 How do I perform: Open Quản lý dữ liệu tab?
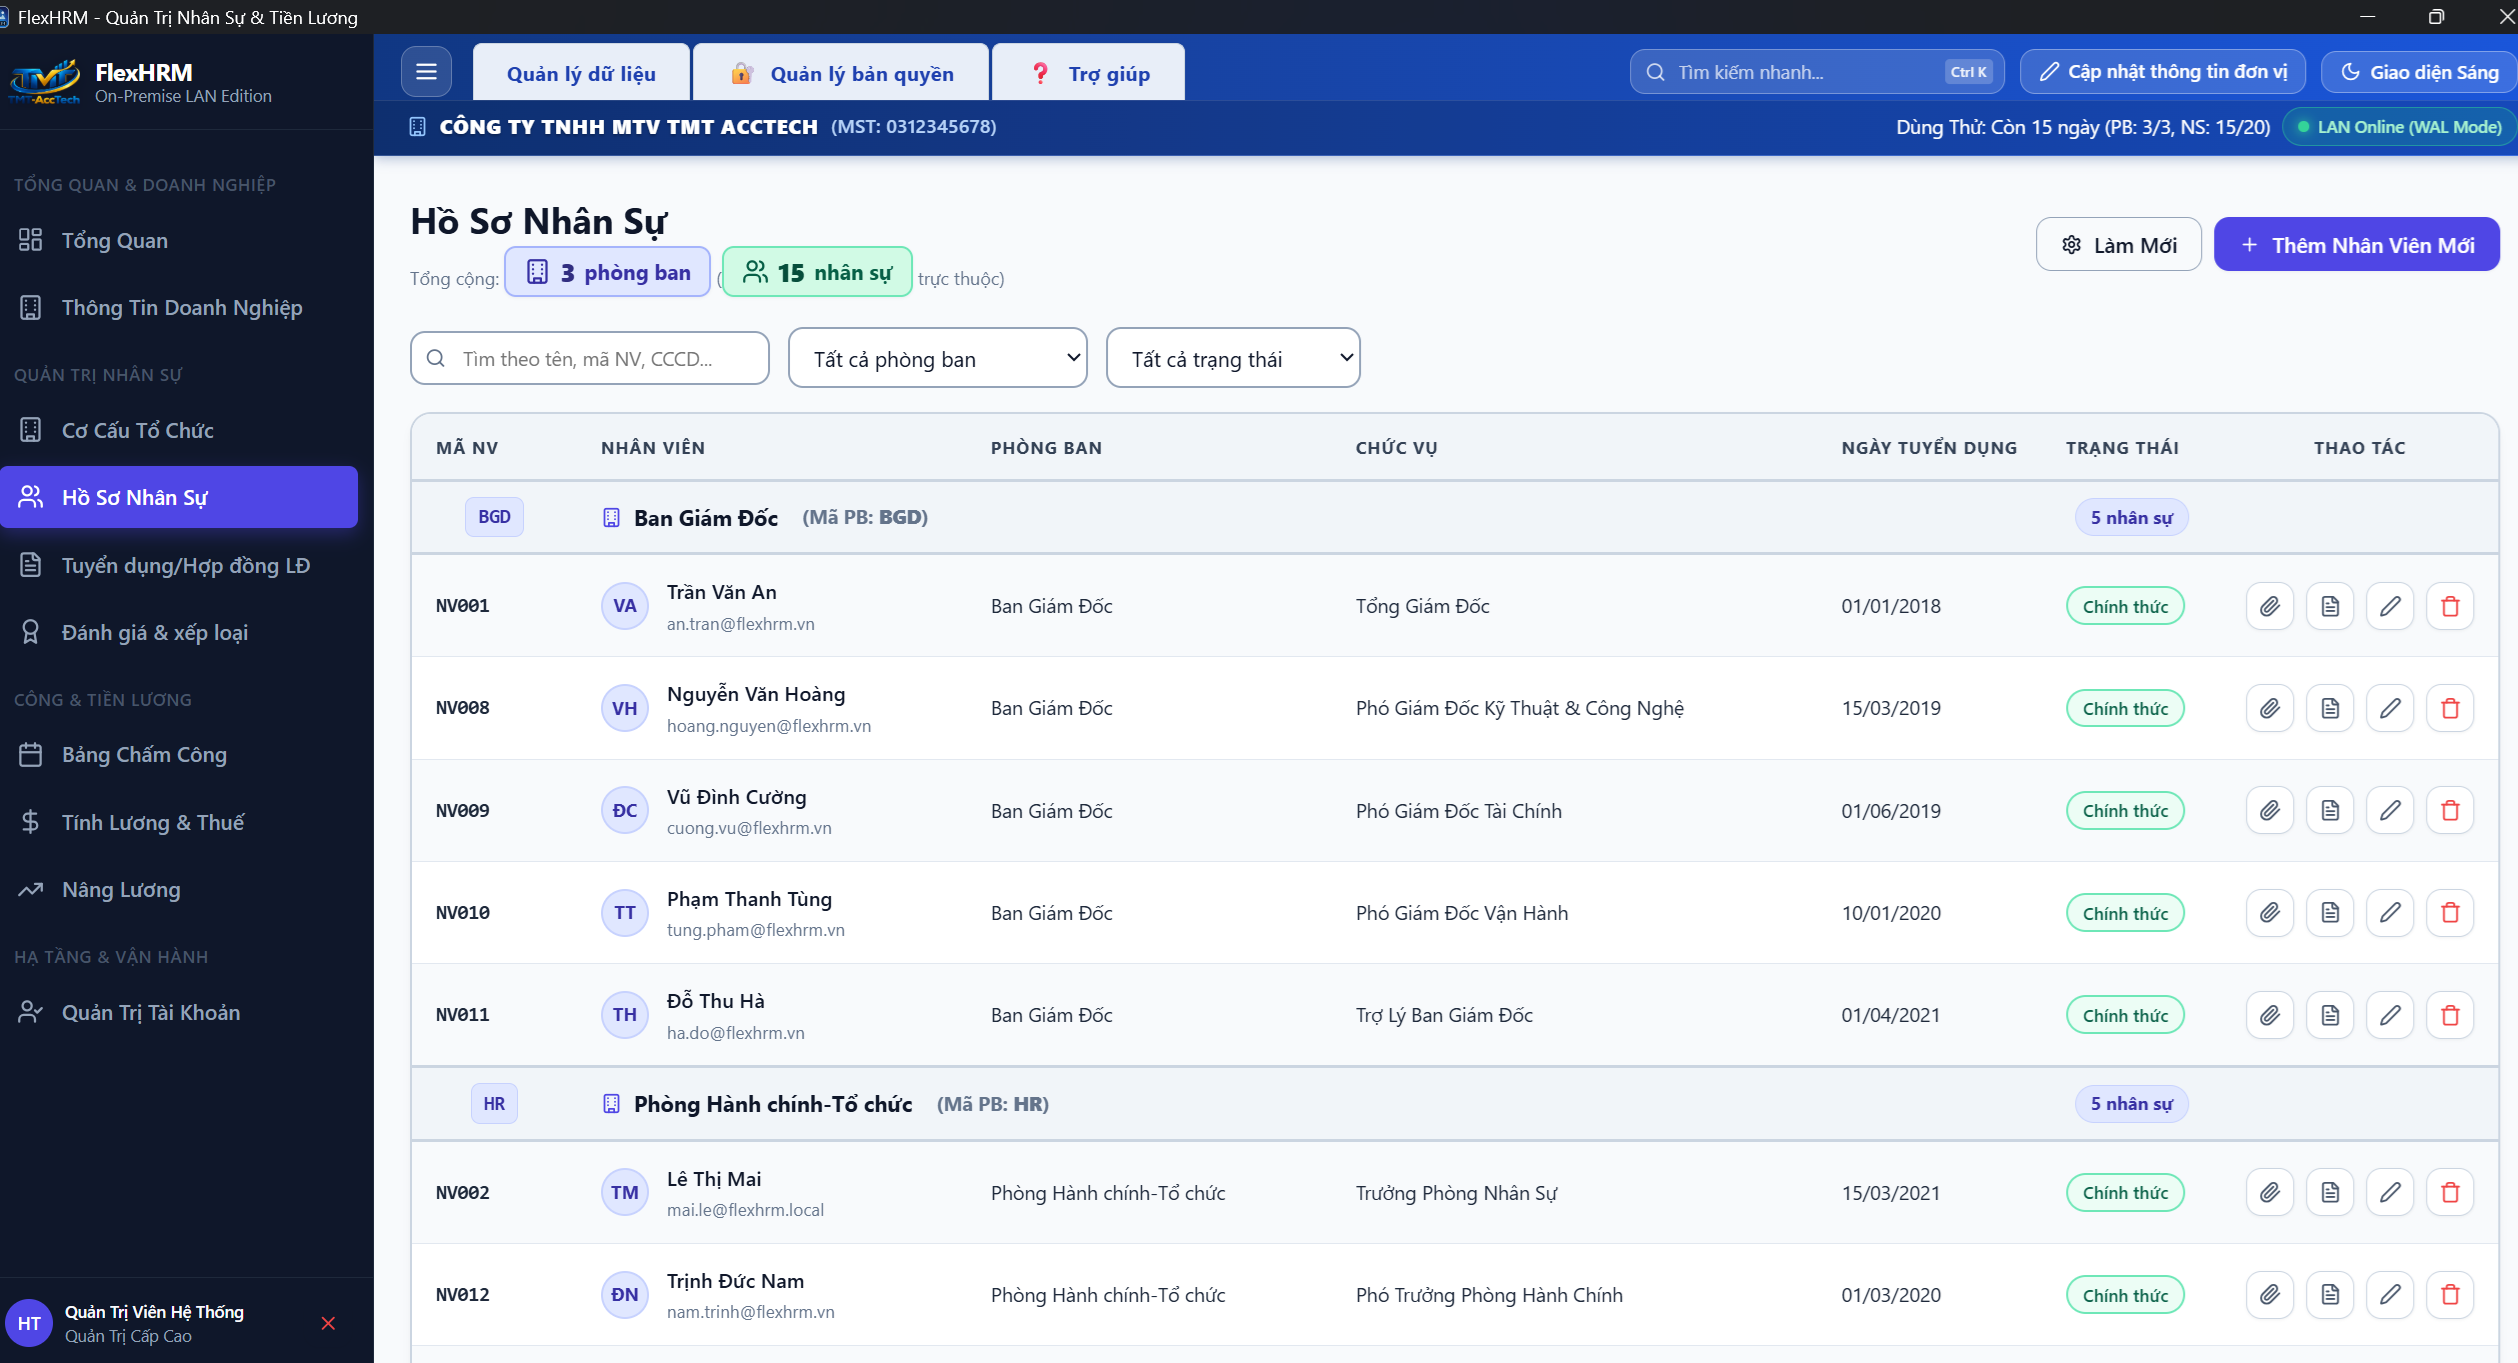pyautogui.click(x=581, y=73)
